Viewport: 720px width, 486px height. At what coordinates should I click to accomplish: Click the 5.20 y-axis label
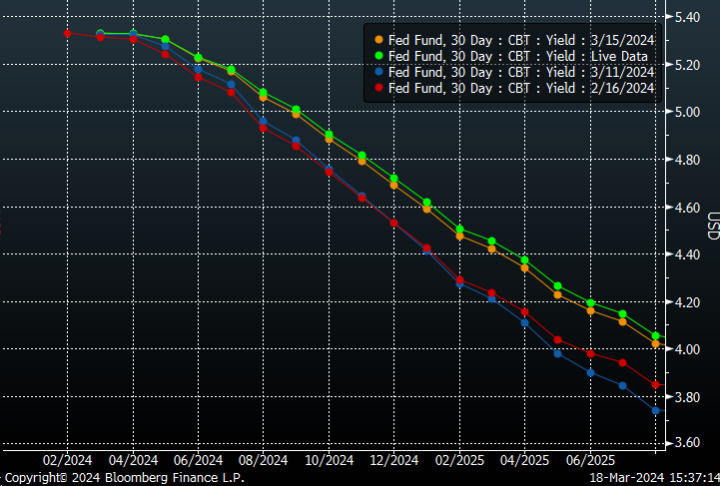click(x=687, y=65)
